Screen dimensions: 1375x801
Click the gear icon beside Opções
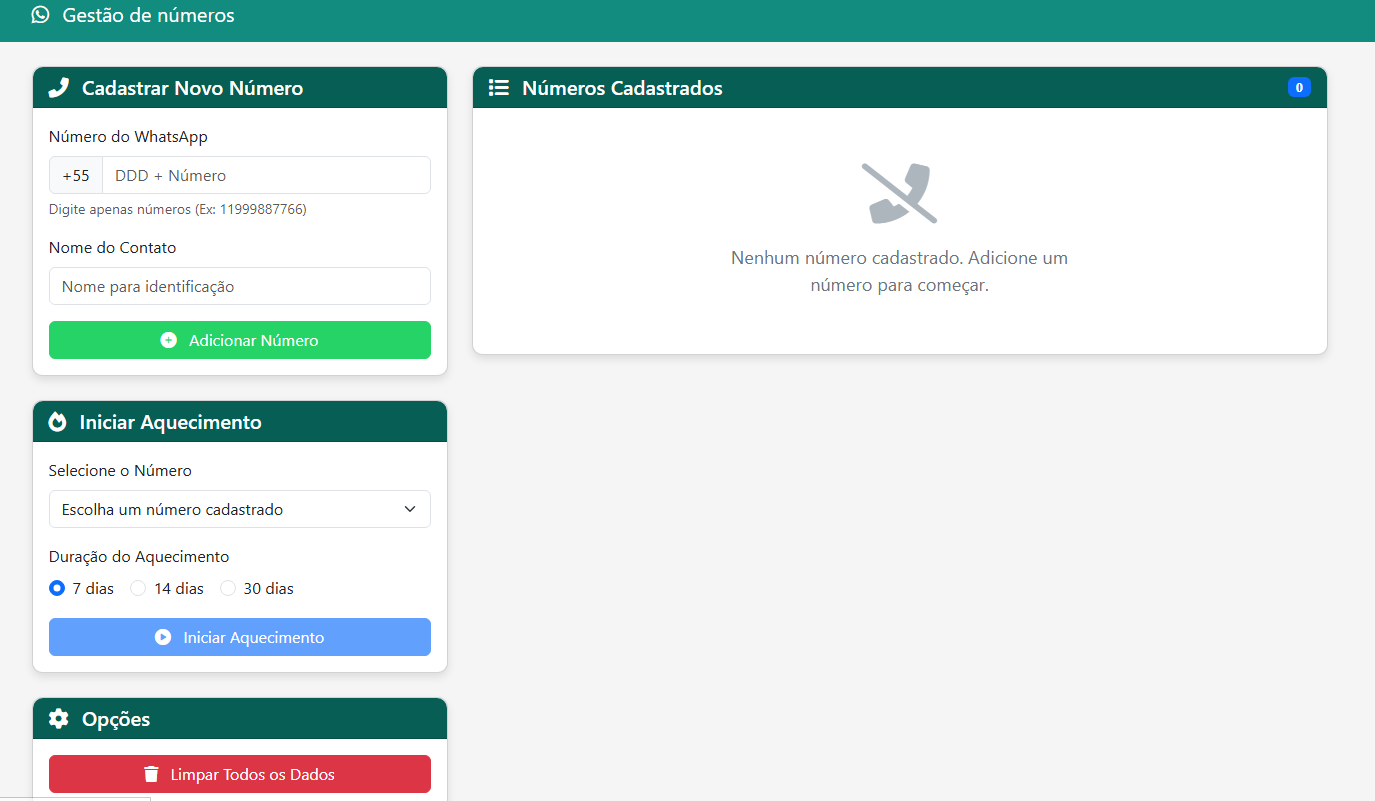pos(59,719)
